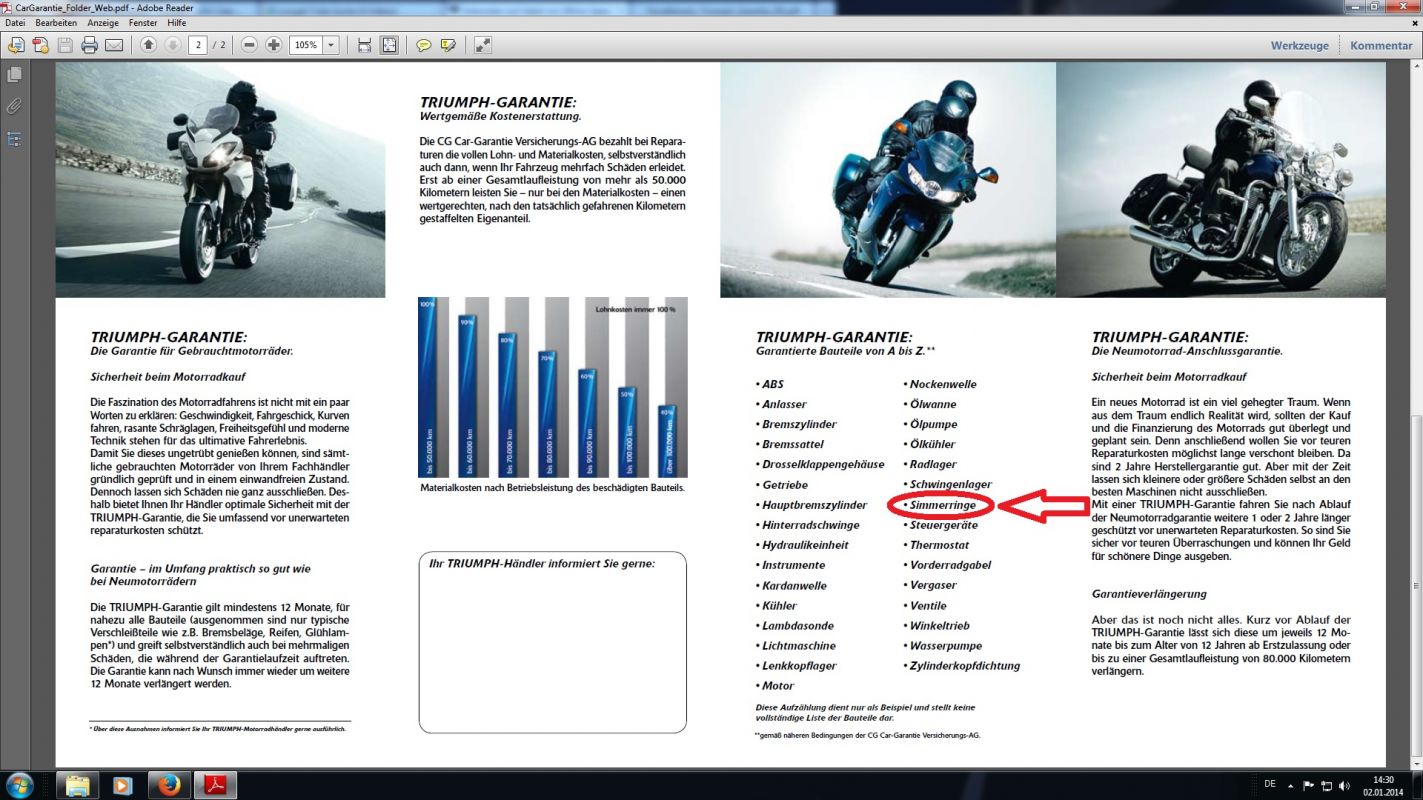Viewport: 1423px width, 800px height.
Task: Click the convert PDF toolbar icon
Action: [x=41, y=45]
